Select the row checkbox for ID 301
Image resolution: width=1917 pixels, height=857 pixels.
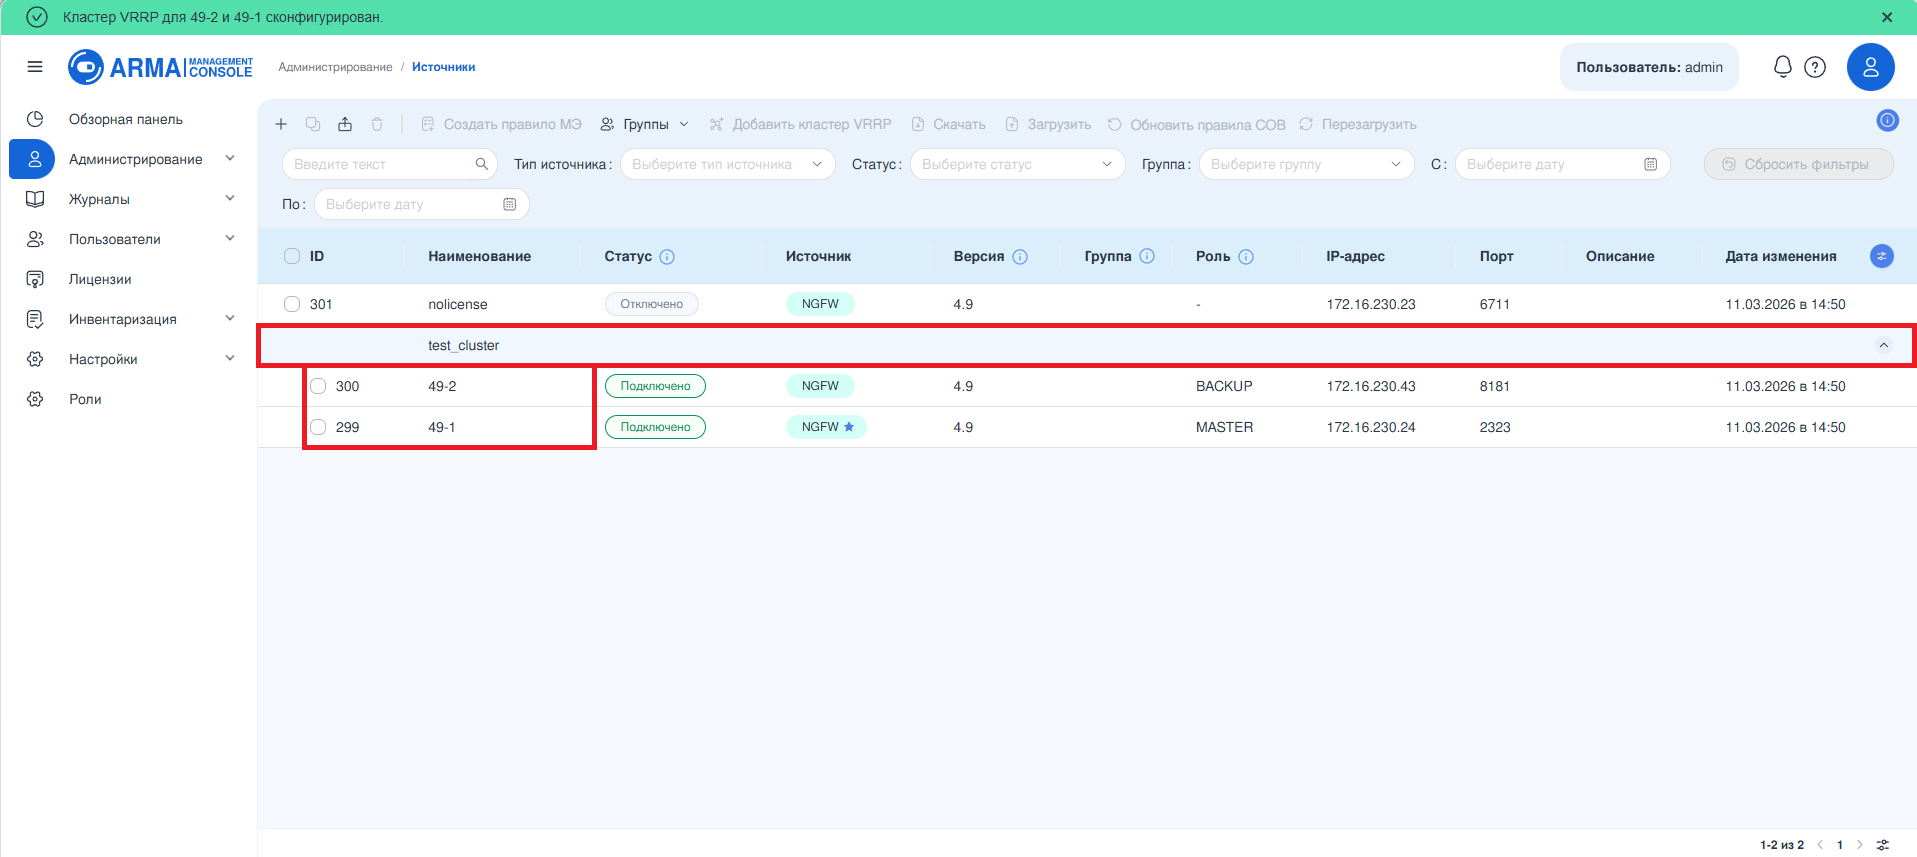(x=292, y=304)
